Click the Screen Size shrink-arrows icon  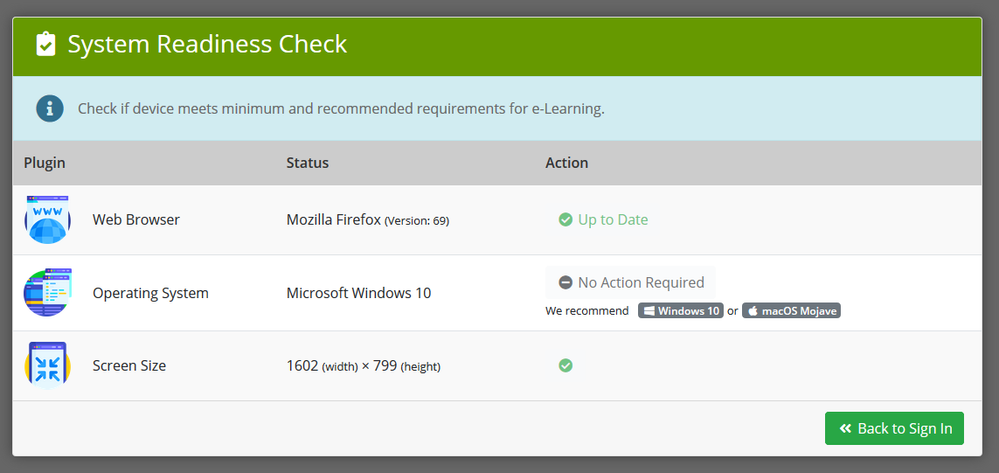[47, 366]
